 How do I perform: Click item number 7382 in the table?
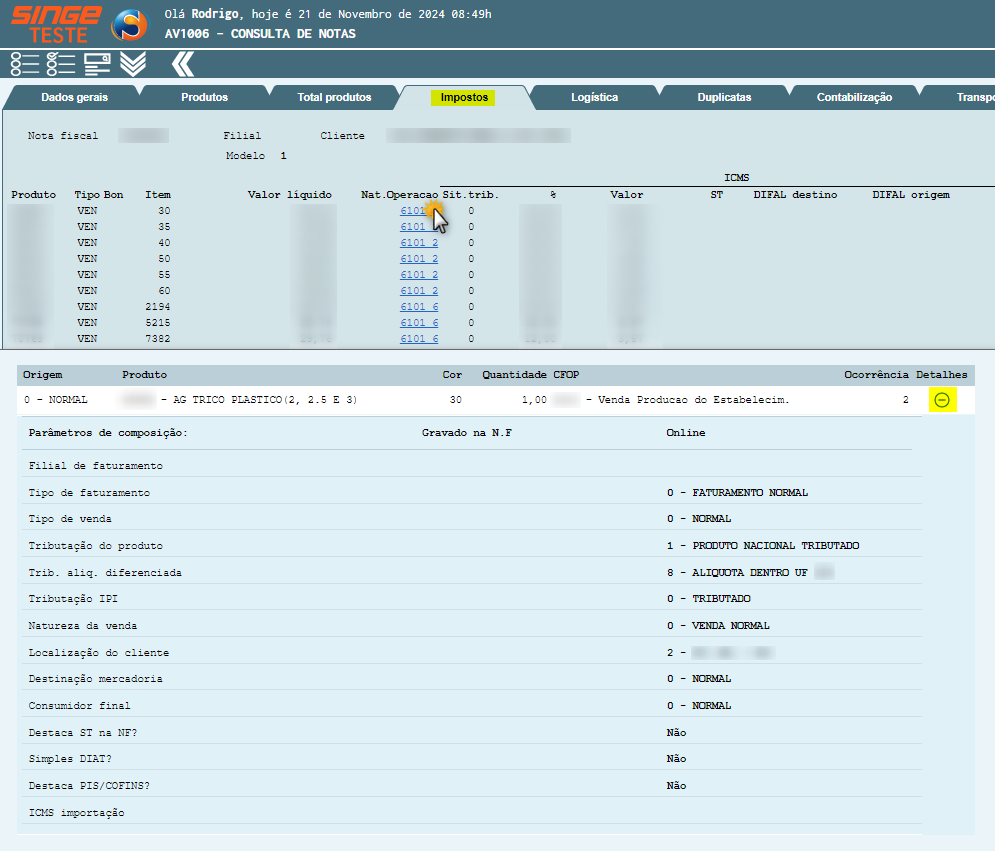click(157, 338)
